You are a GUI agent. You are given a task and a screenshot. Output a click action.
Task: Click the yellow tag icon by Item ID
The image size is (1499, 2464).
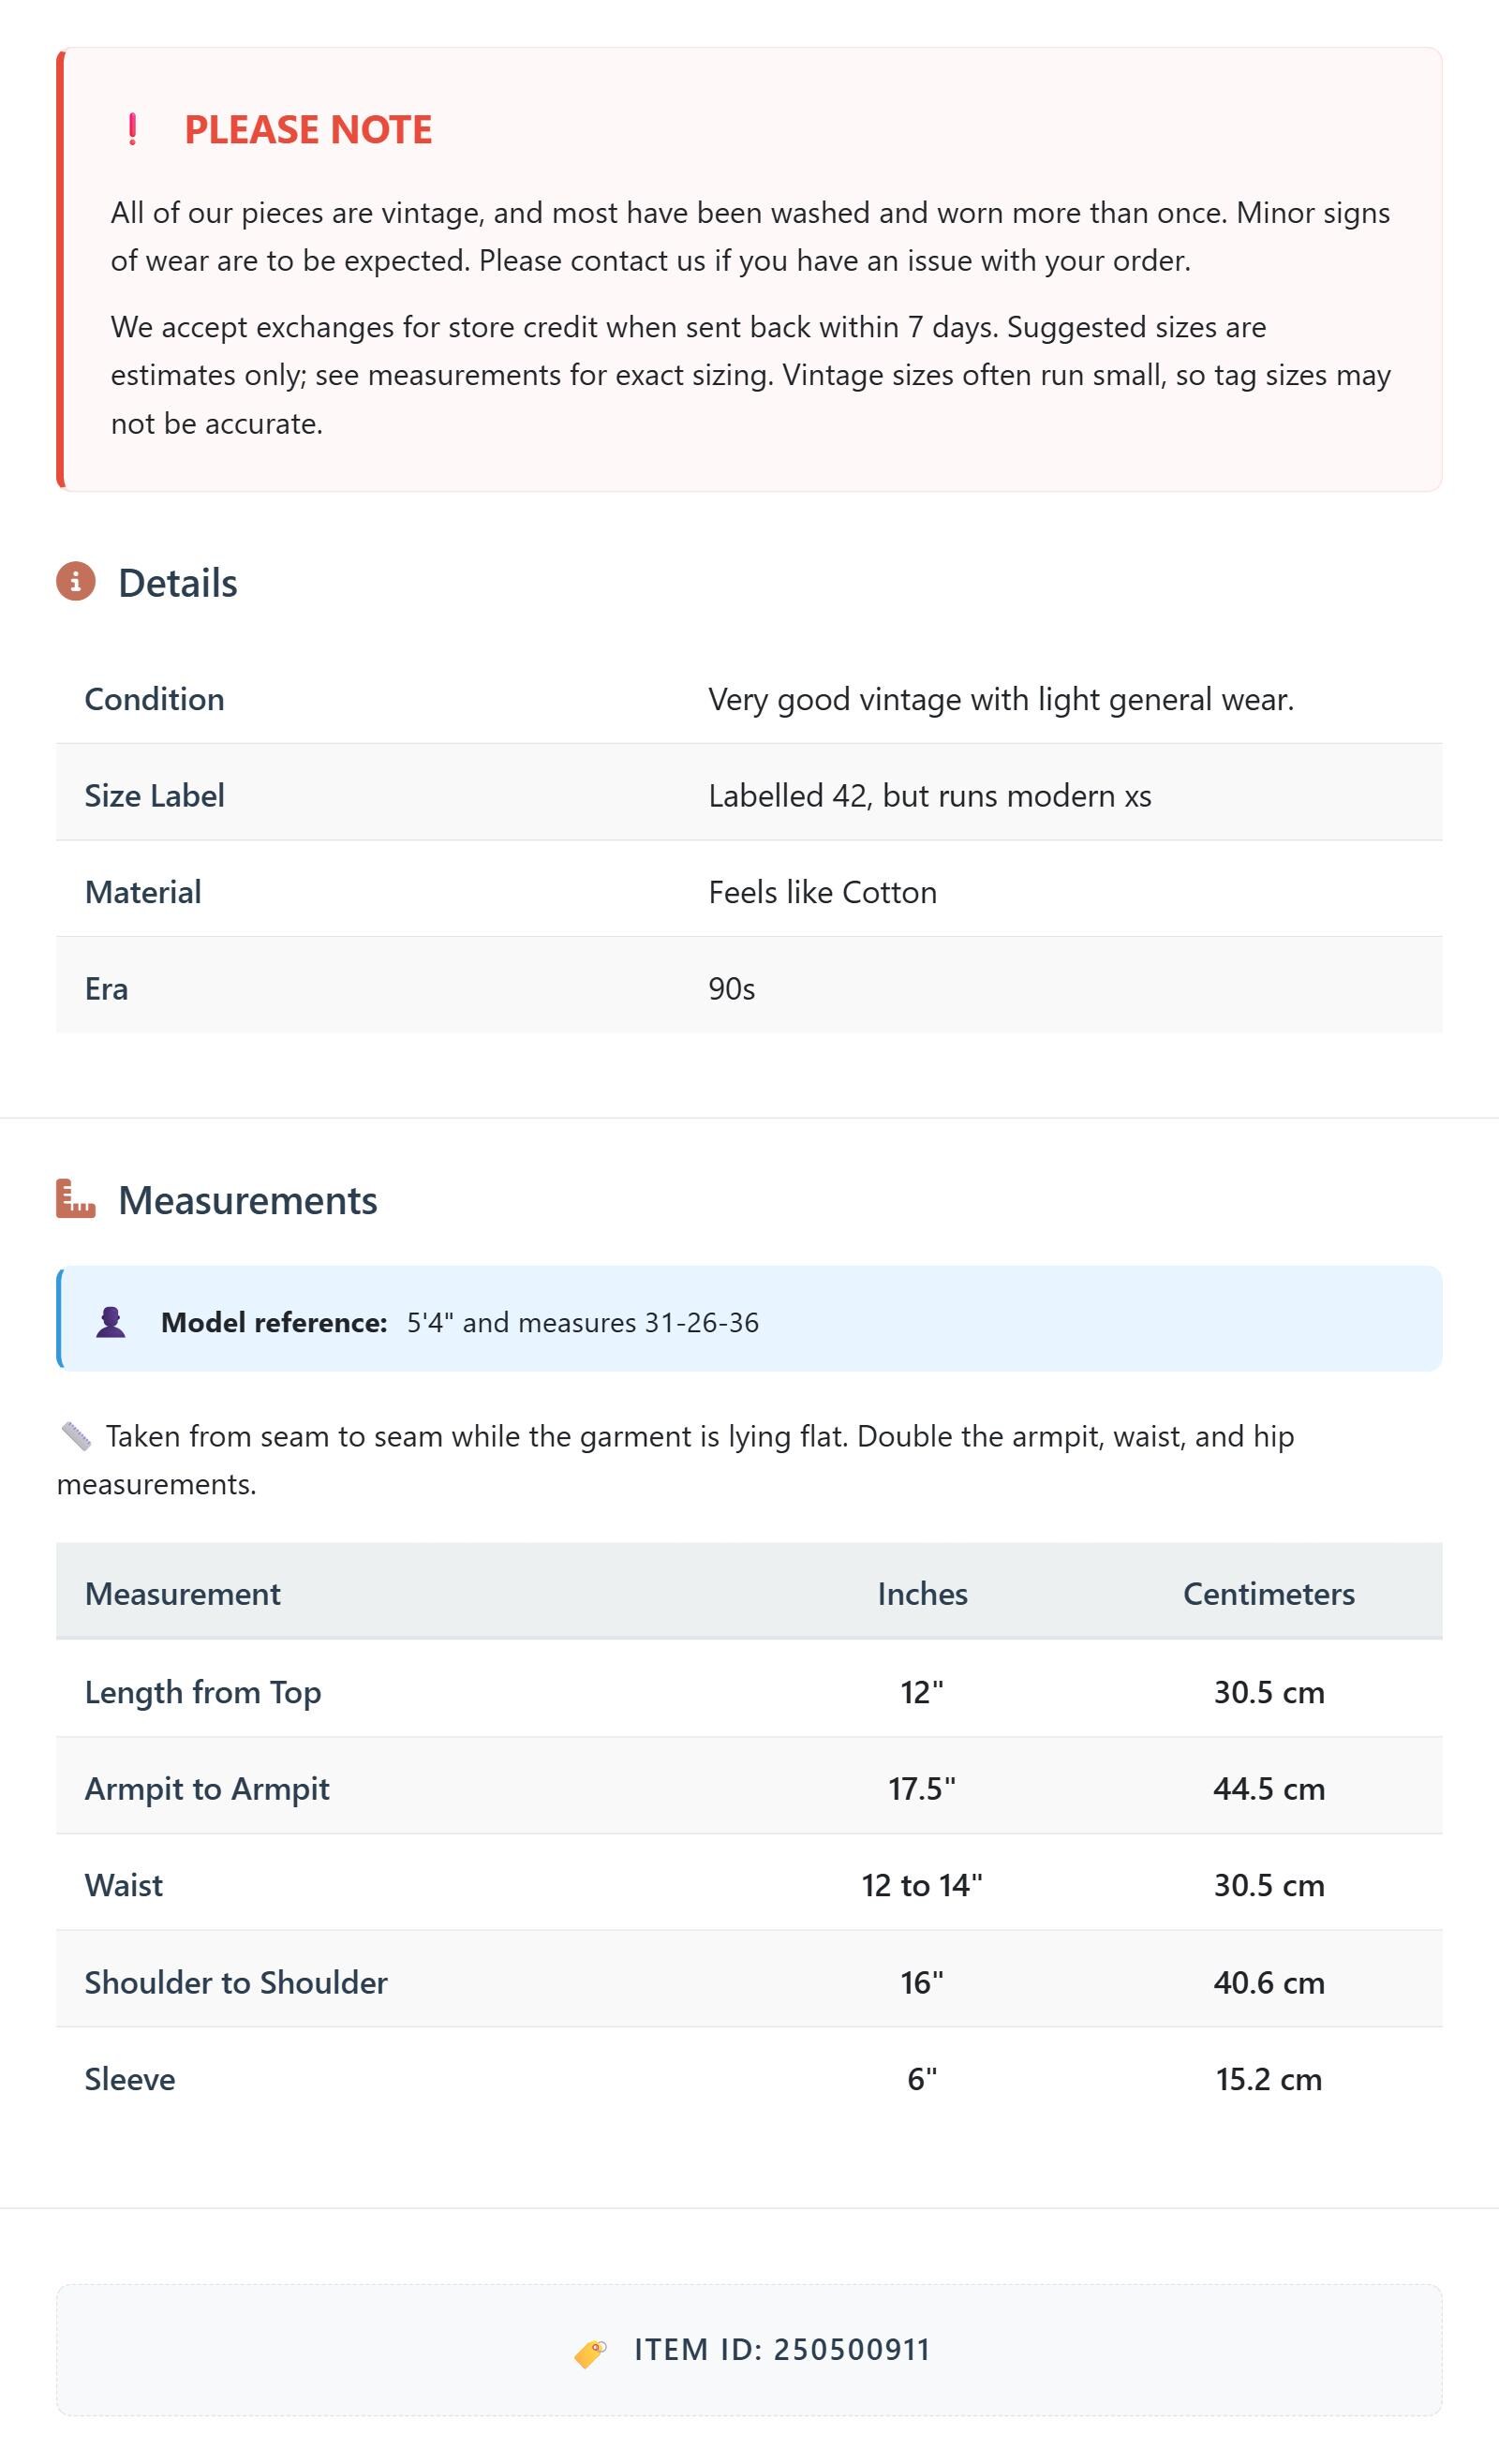(x=590, y=2353)
